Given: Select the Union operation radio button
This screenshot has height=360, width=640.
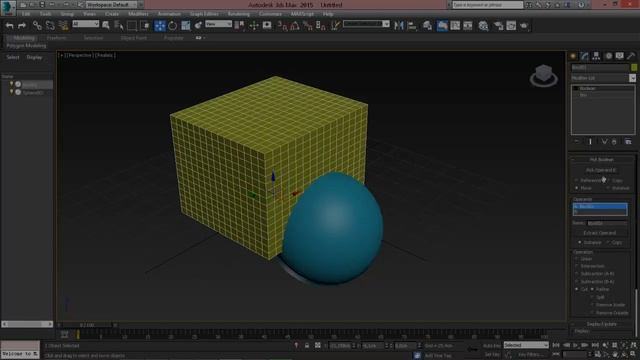Looking at the screenshot, I should pos(577,259).
